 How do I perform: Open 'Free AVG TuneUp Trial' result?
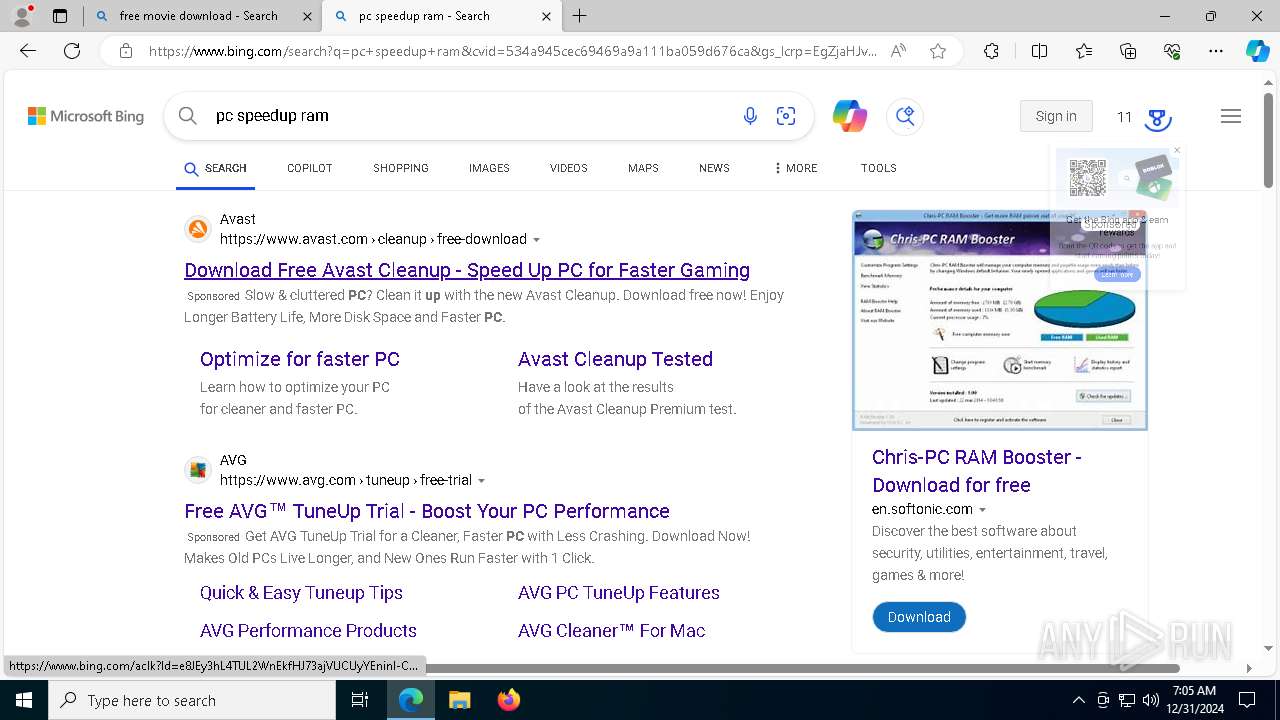click(427, 511)
